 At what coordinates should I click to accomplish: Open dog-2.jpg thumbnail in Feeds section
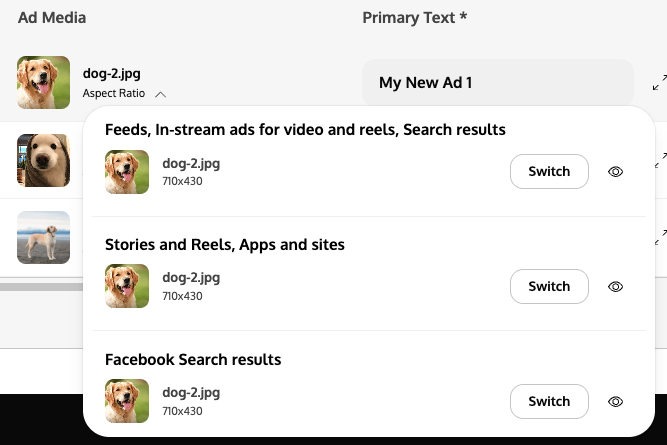point(127,172)
